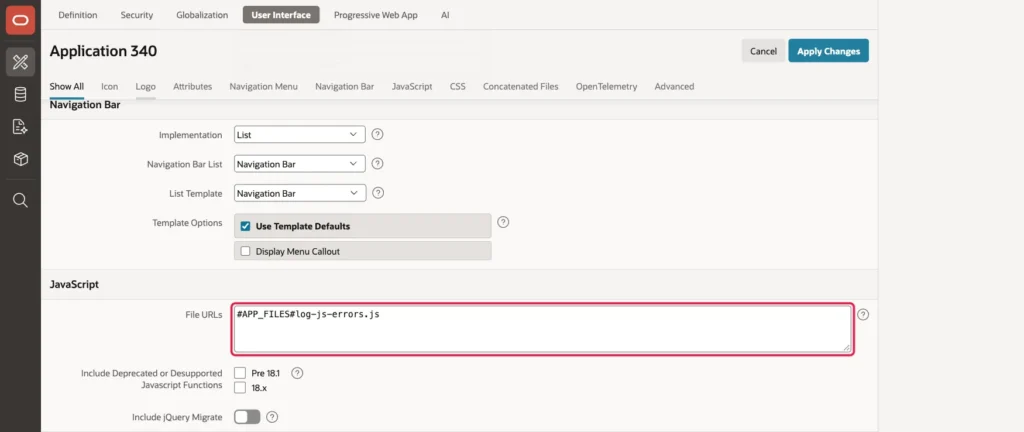
Task: Uncheck Use Template Defaults
Action: 246,226
